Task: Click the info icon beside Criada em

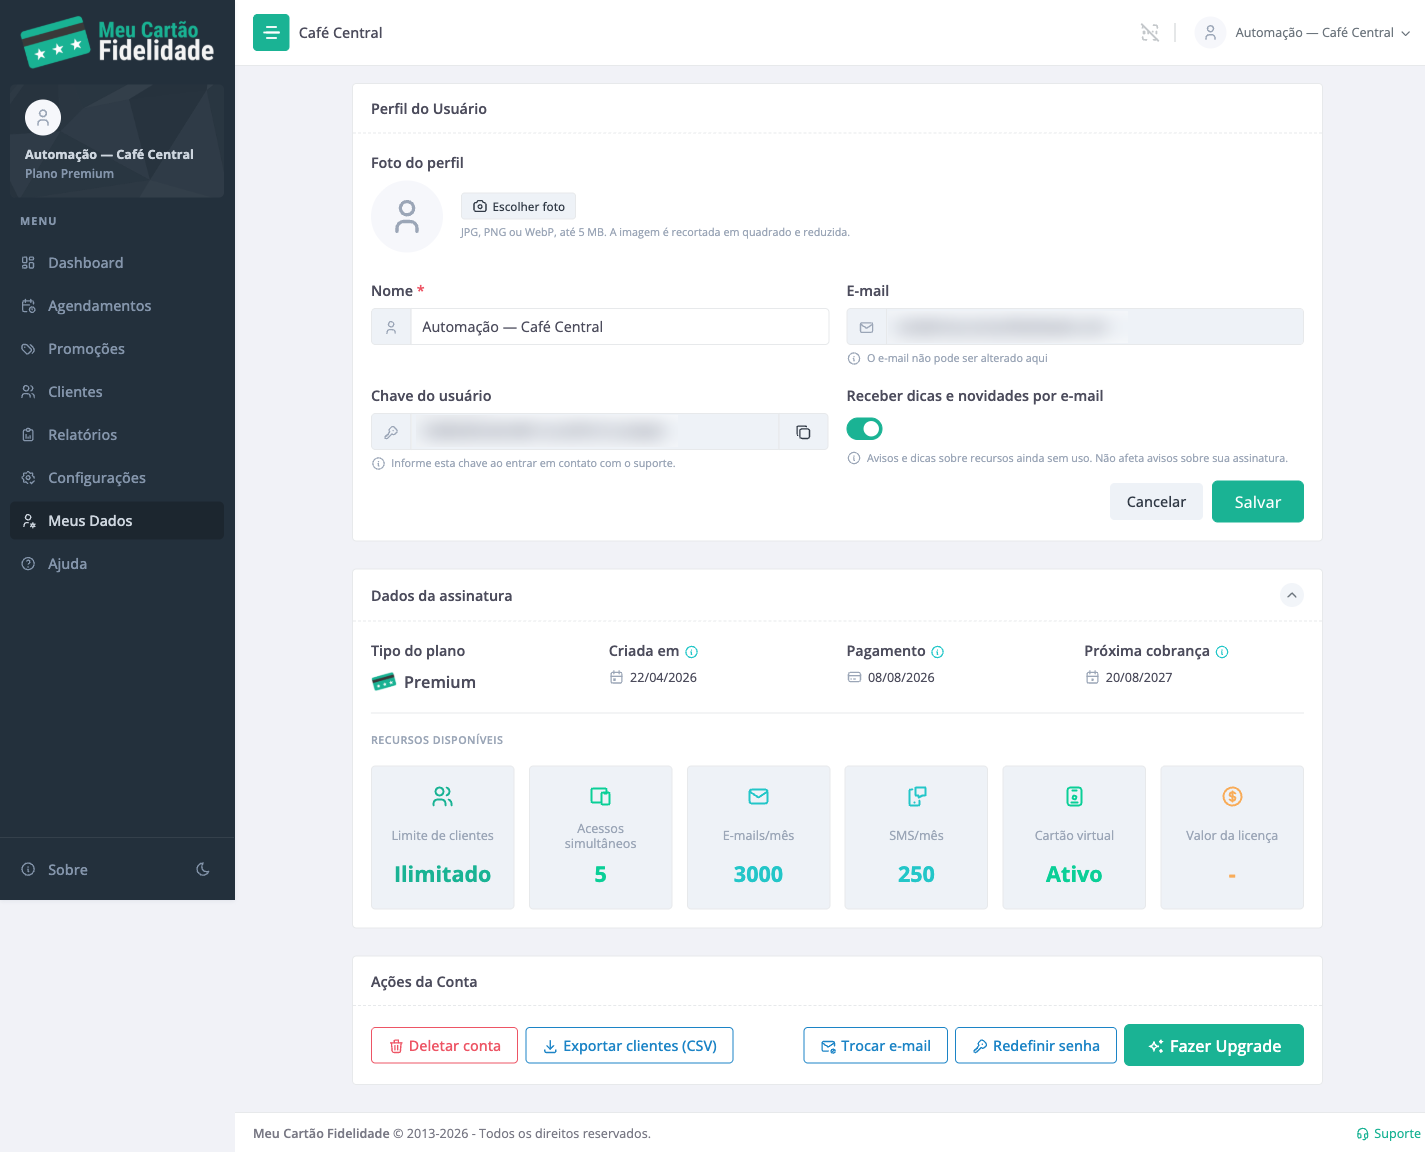Action: 692,652
